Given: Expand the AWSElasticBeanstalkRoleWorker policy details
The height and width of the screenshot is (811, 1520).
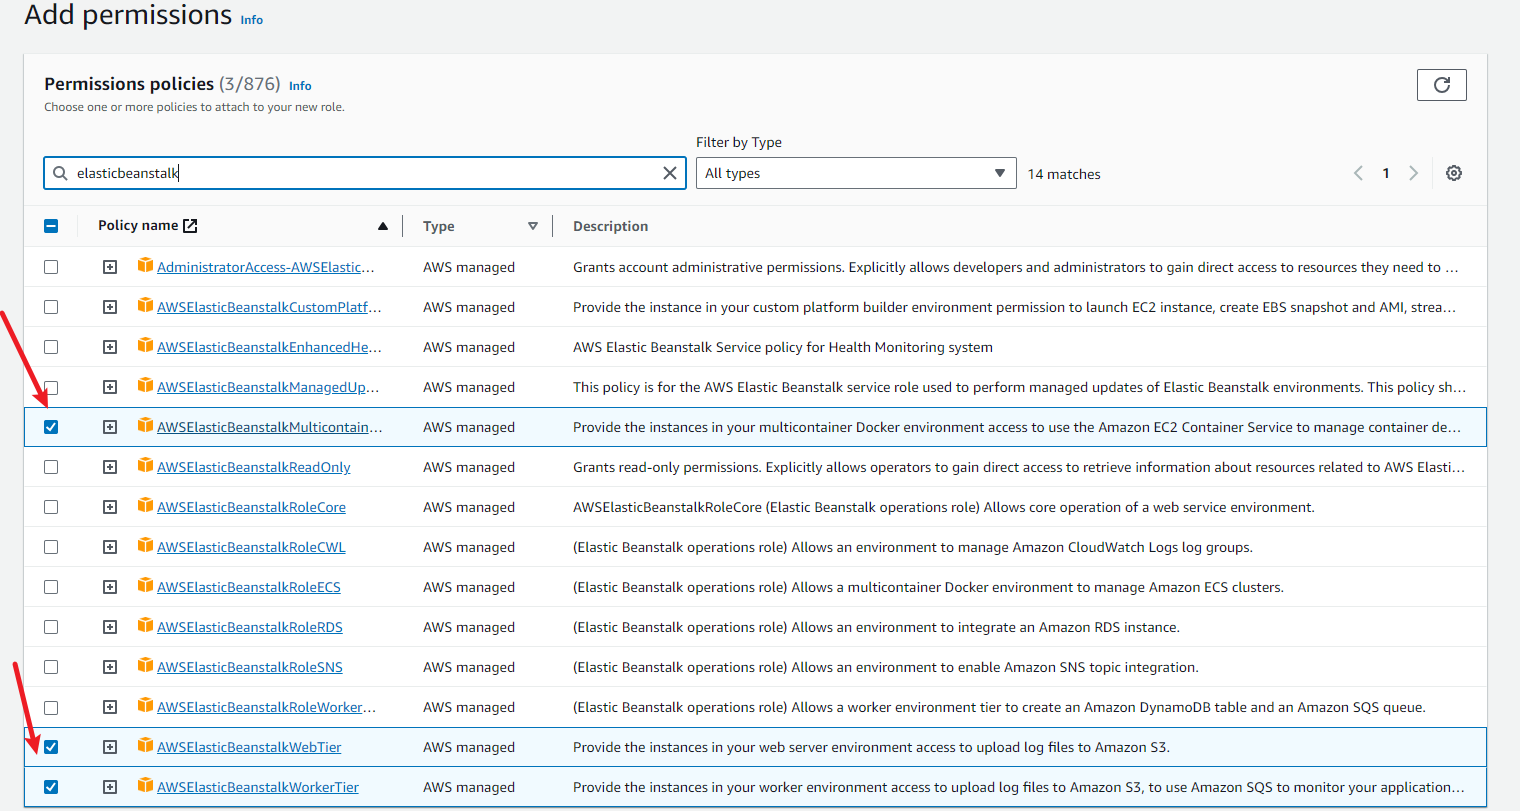Looking at the screenshot, I should coord(110,707).
